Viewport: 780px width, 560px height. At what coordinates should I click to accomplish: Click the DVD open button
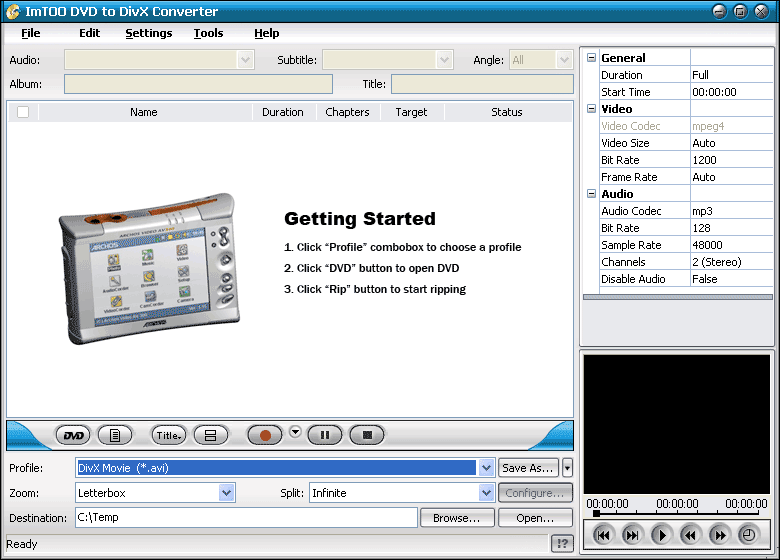click(x=73, y=436)
